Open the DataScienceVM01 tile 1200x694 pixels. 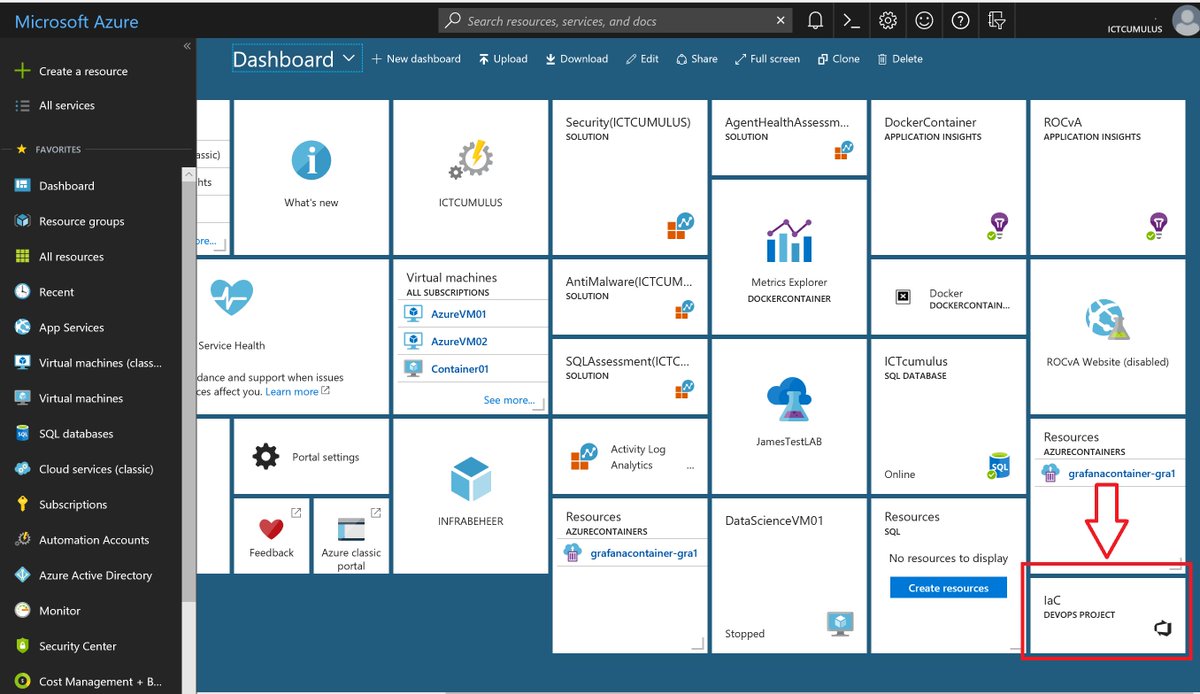[x=789, y=576]
